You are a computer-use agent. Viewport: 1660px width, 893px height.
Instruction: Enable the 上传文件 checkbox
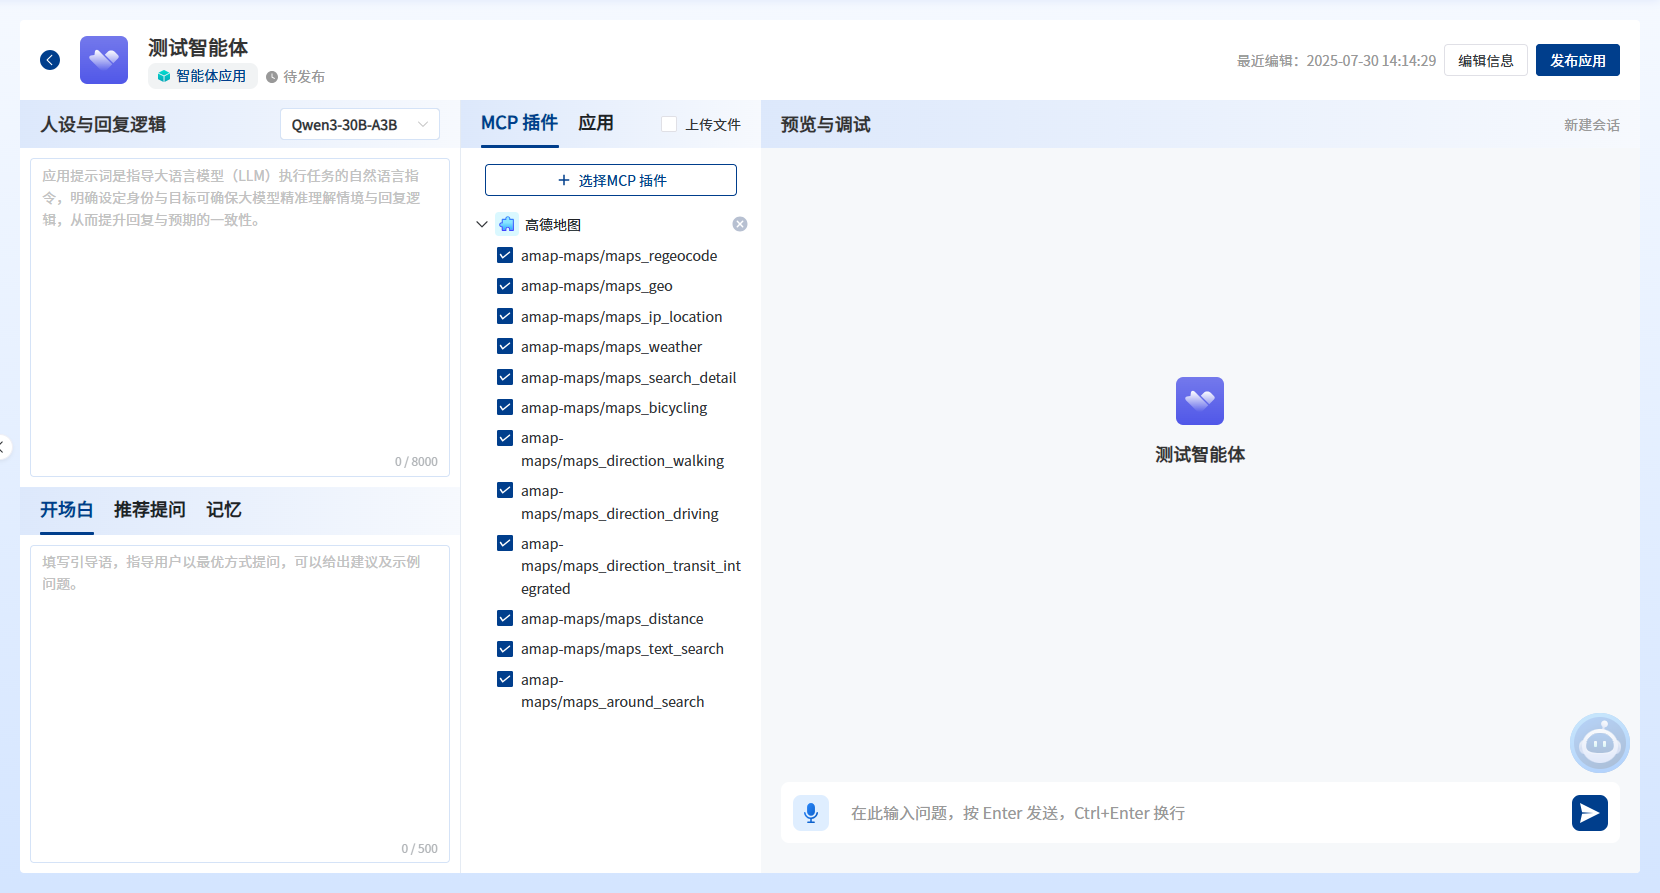point(669,124)
